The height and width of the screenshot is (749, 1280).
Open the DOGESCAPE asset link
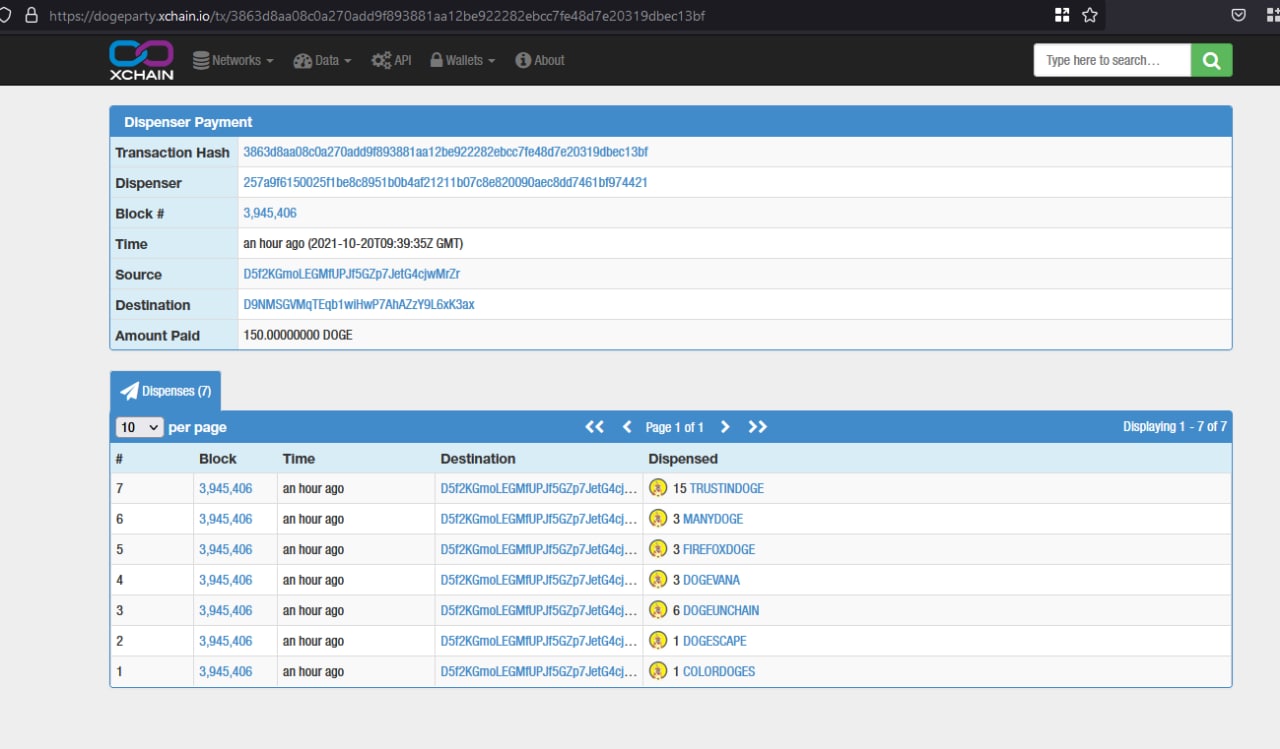click(x=715, y=640)
